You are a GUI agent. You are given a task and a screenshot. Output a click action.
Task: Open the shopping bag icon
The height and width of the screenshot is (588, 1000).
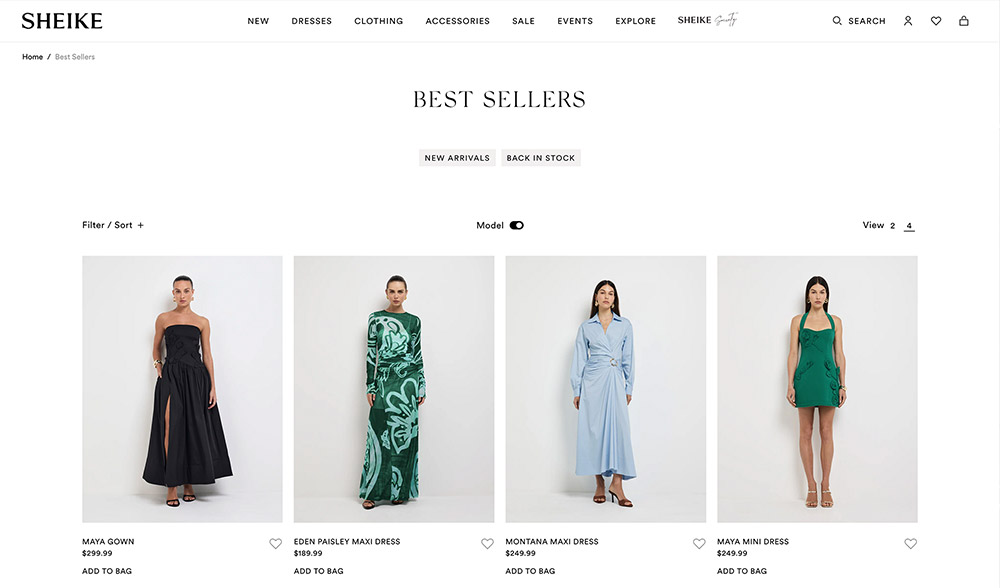(x=964, y=21)
